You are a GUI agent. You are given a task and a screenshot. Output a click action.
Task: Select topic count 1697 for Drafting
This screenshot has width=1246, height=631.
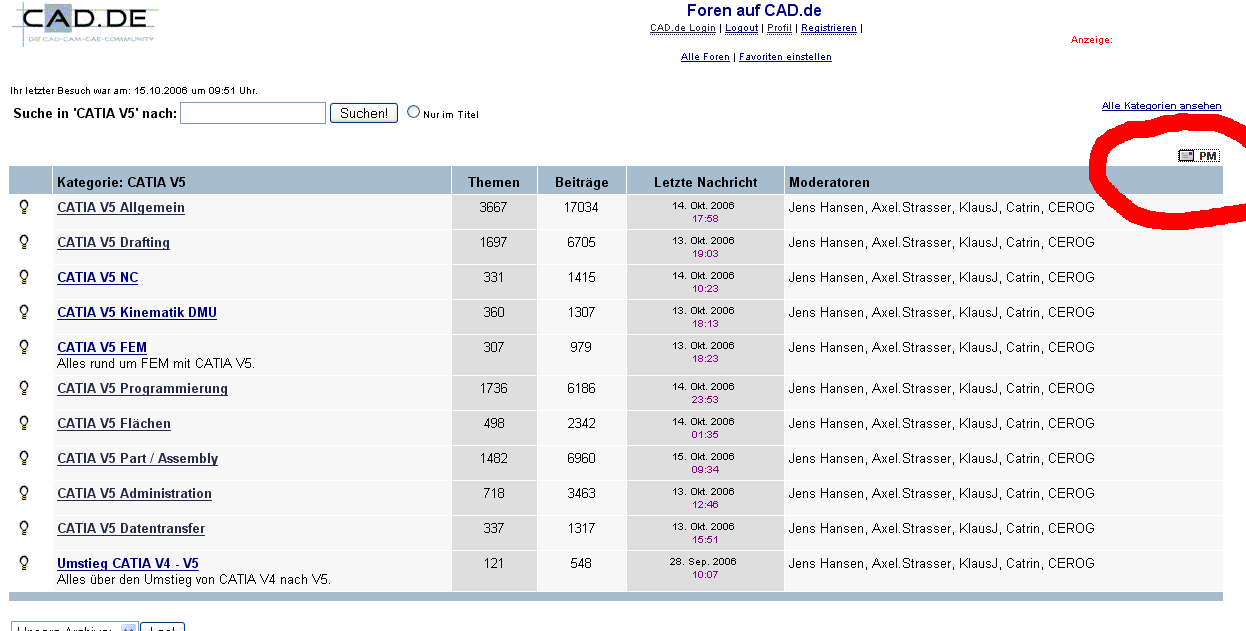[x=494, y=242]
